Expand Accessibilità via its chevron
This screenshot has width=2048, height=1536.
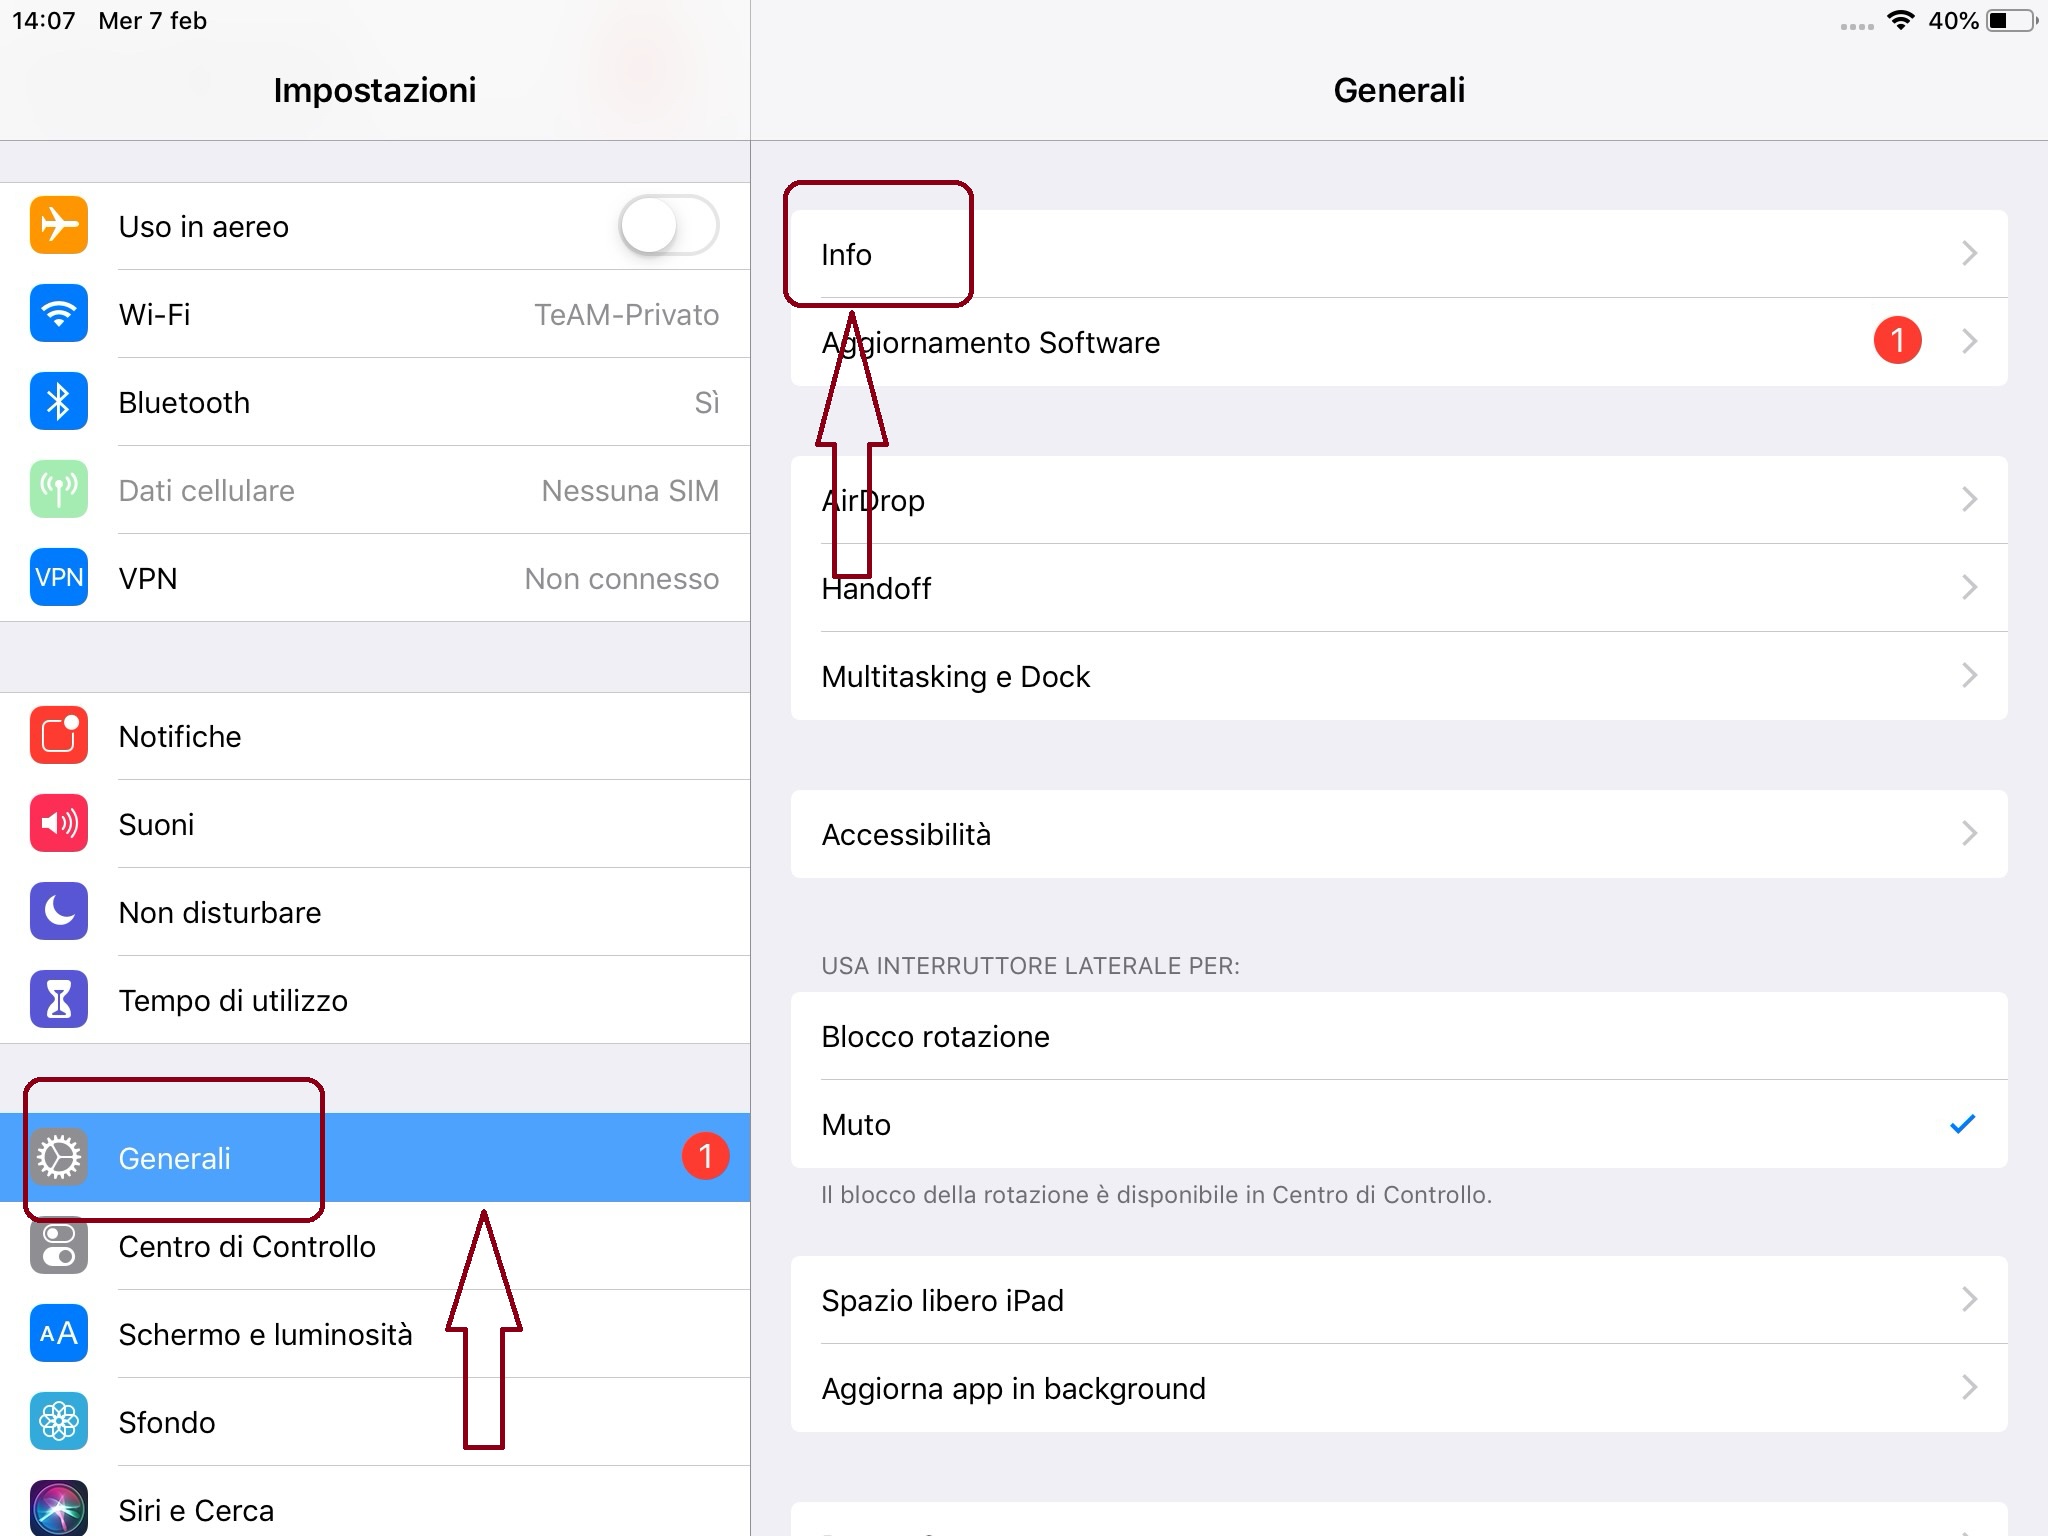pos(1968,834)
